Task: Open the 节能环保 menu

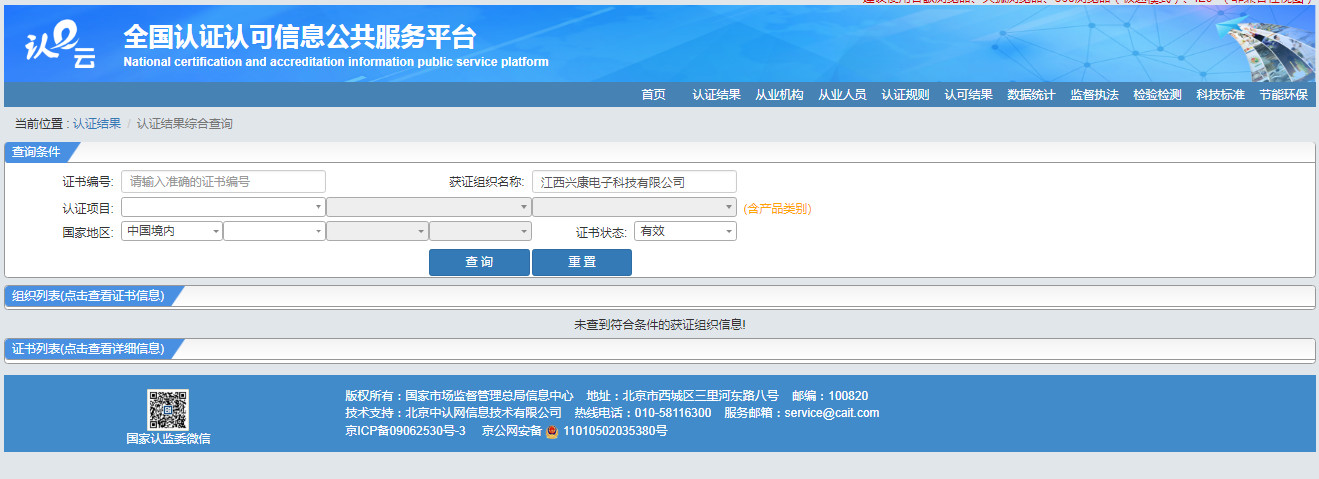Action: (1283, 95)
